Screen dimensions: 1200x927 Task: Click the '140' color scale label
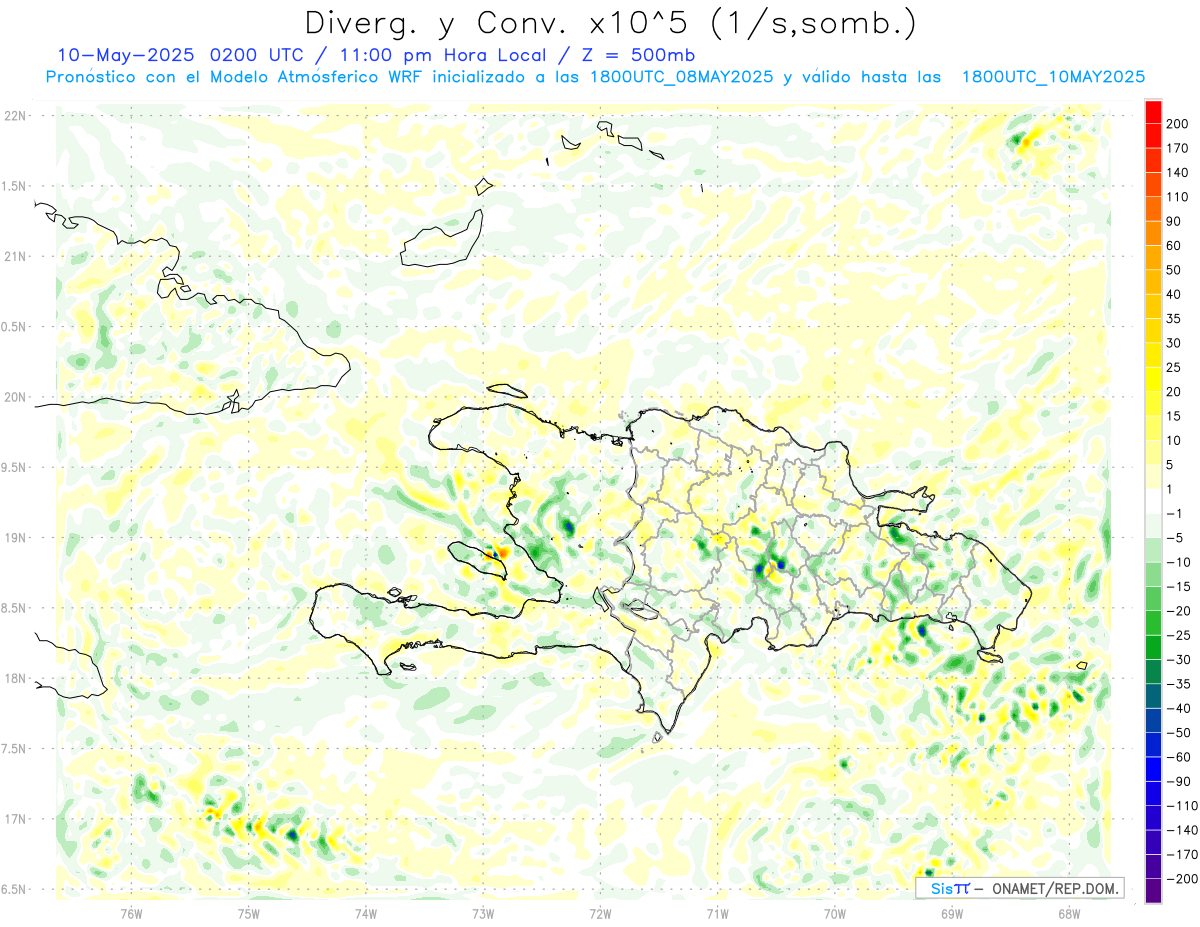pyautogui.click(x=1177, y=172)
